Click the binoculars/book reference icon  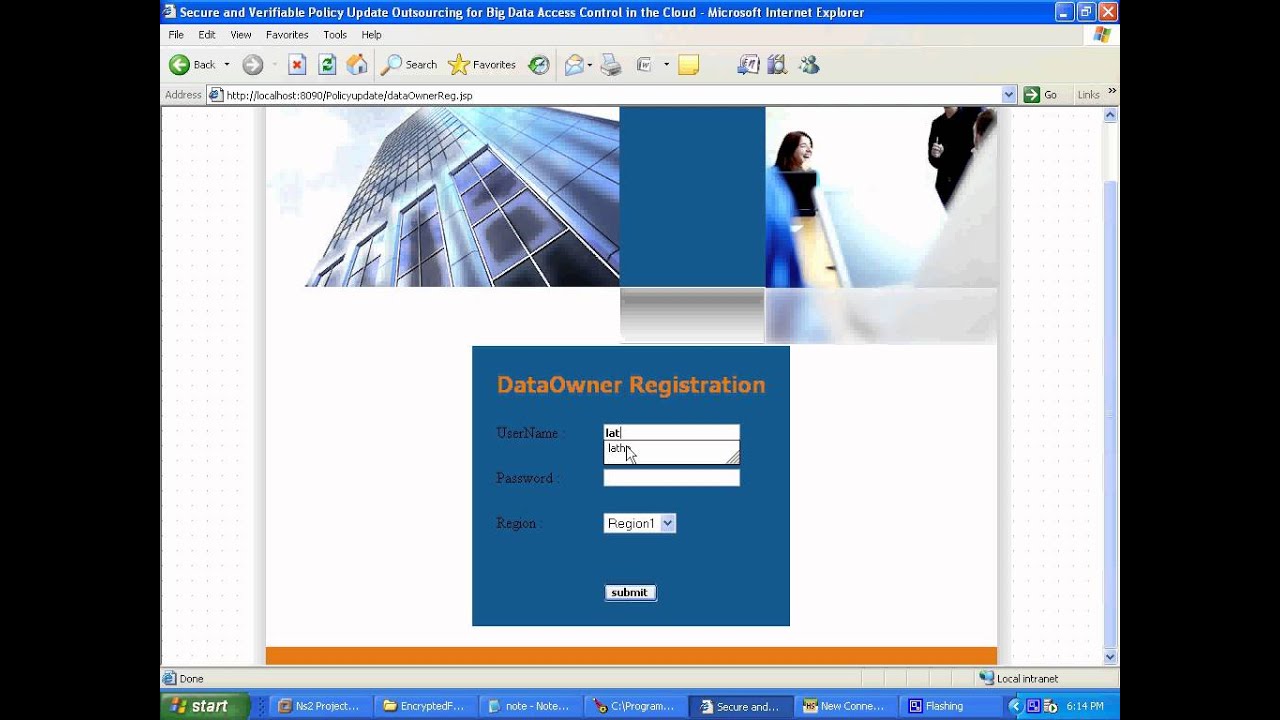tap(777, 65)
